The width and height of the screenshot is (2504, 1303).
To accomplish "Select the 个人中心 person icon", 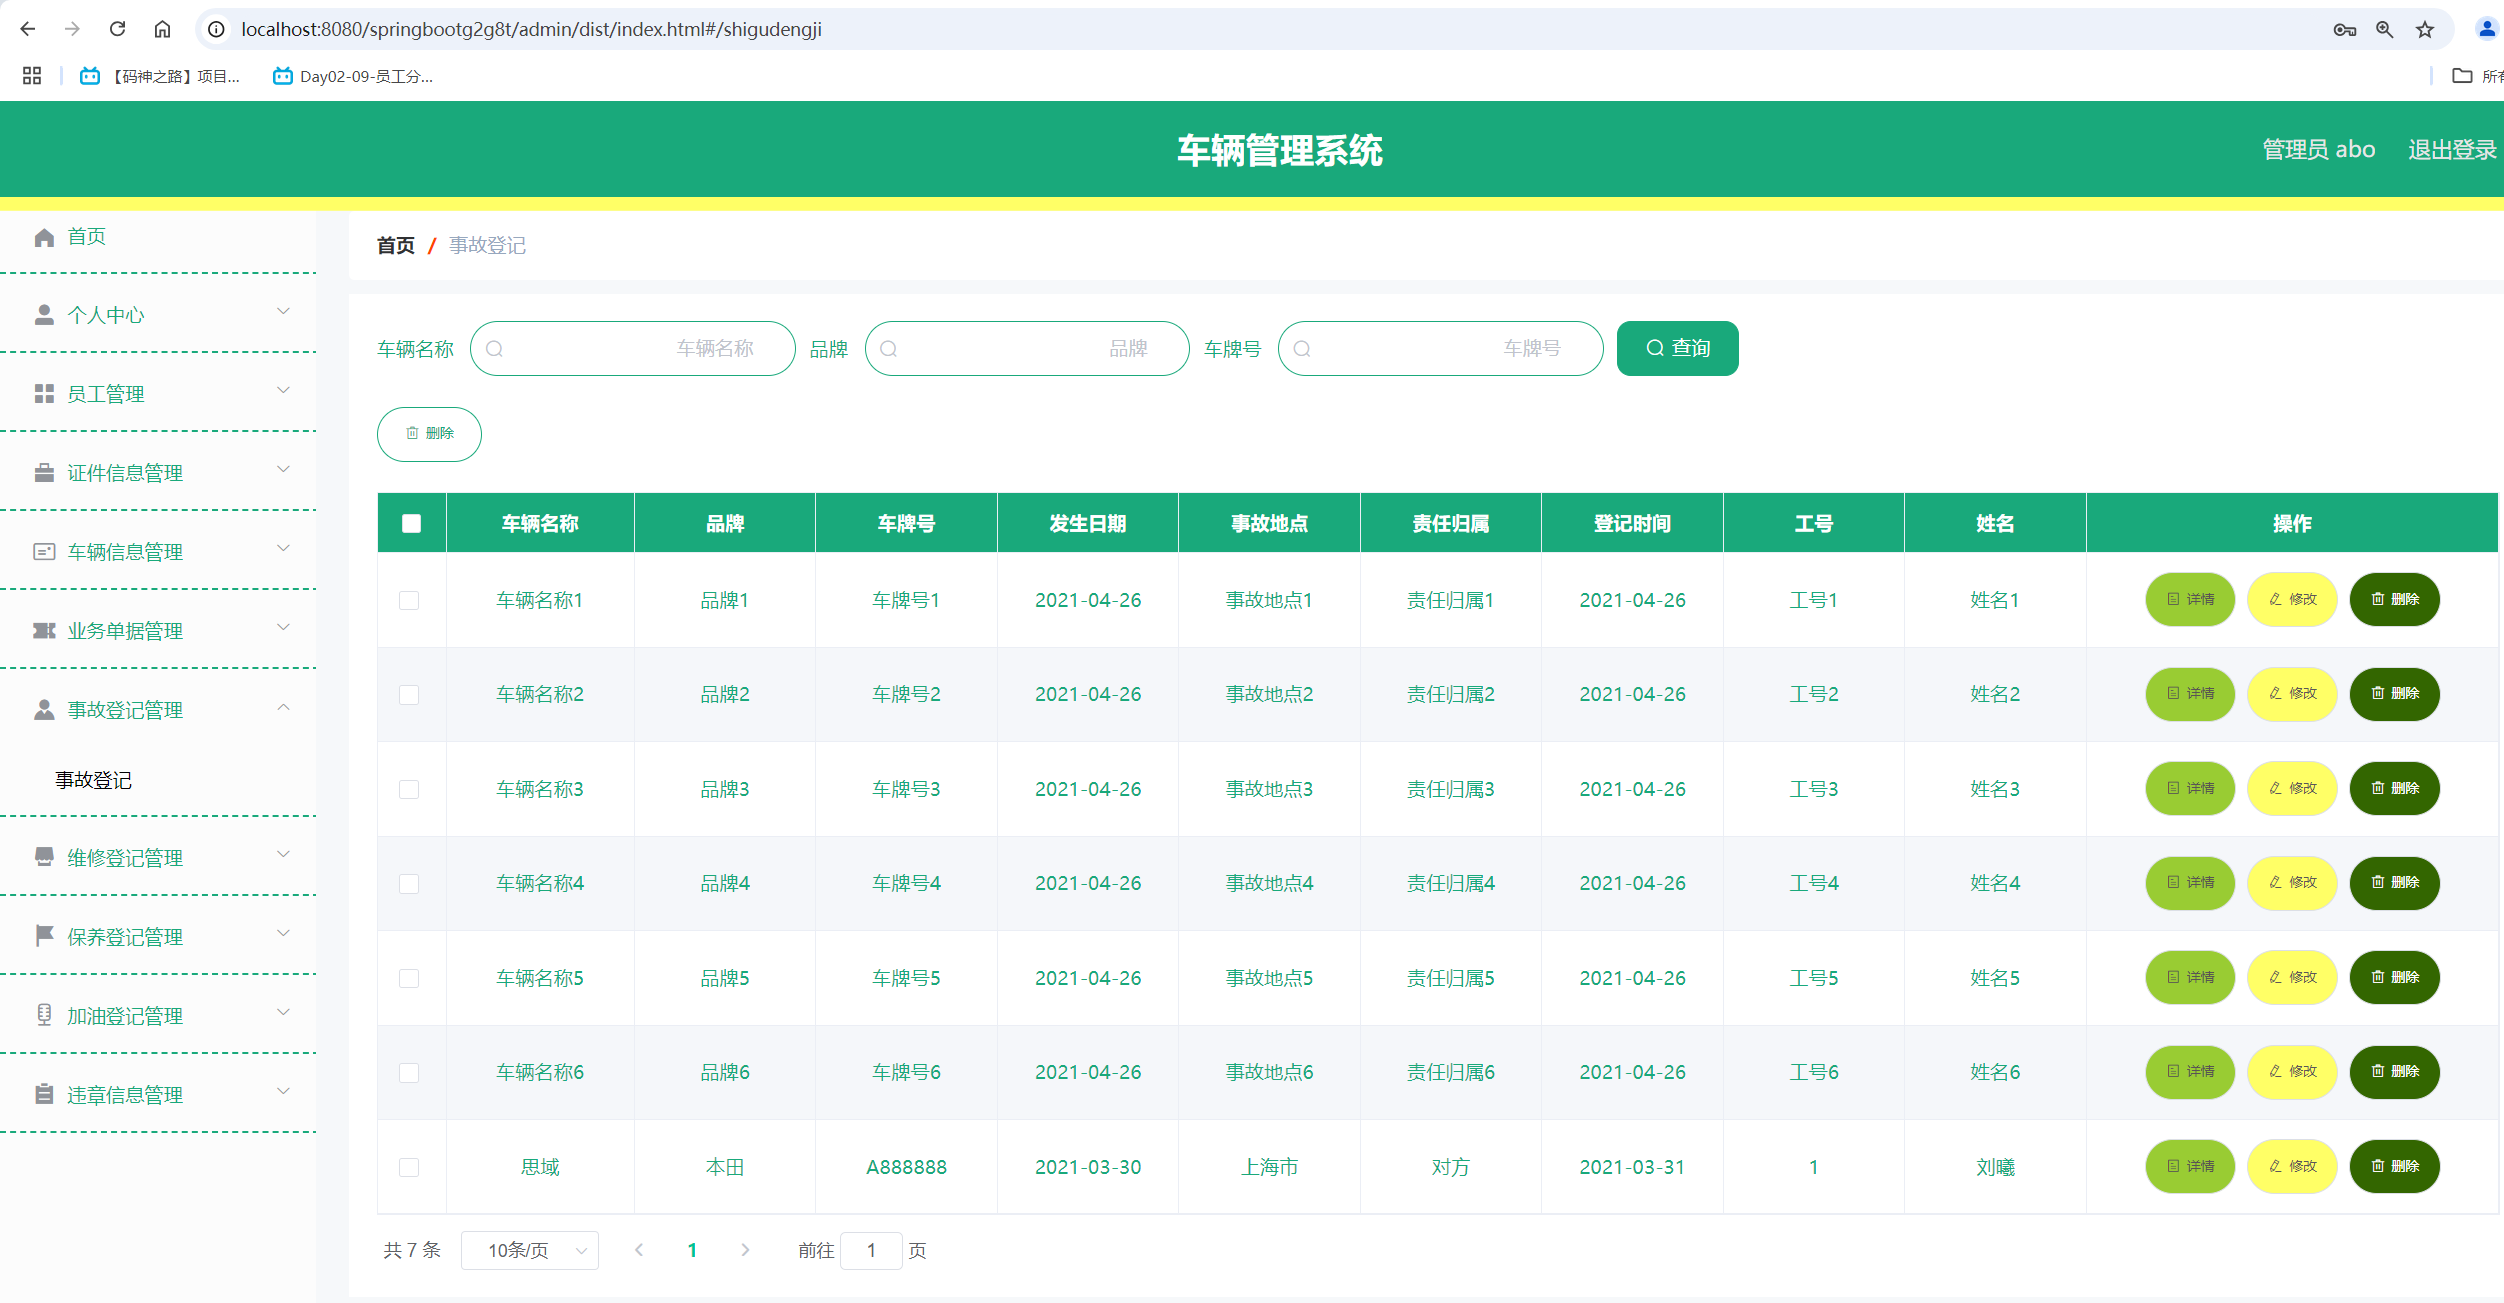I will pyautogui.click(x=44, y=314).
